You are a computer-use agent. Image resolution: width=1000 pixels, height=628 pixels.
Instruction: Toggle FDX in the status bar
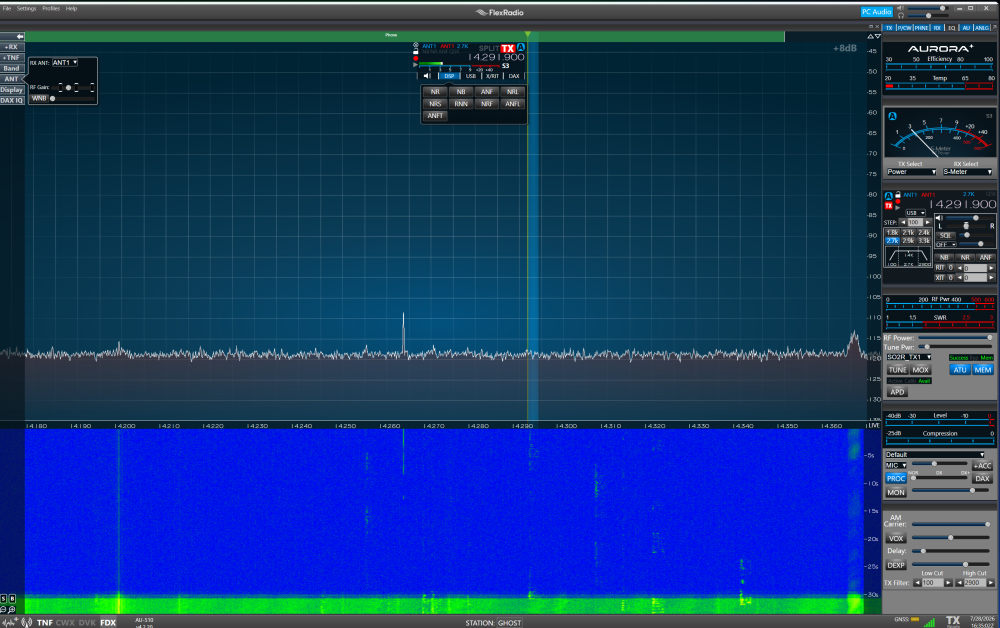point(108,622)
